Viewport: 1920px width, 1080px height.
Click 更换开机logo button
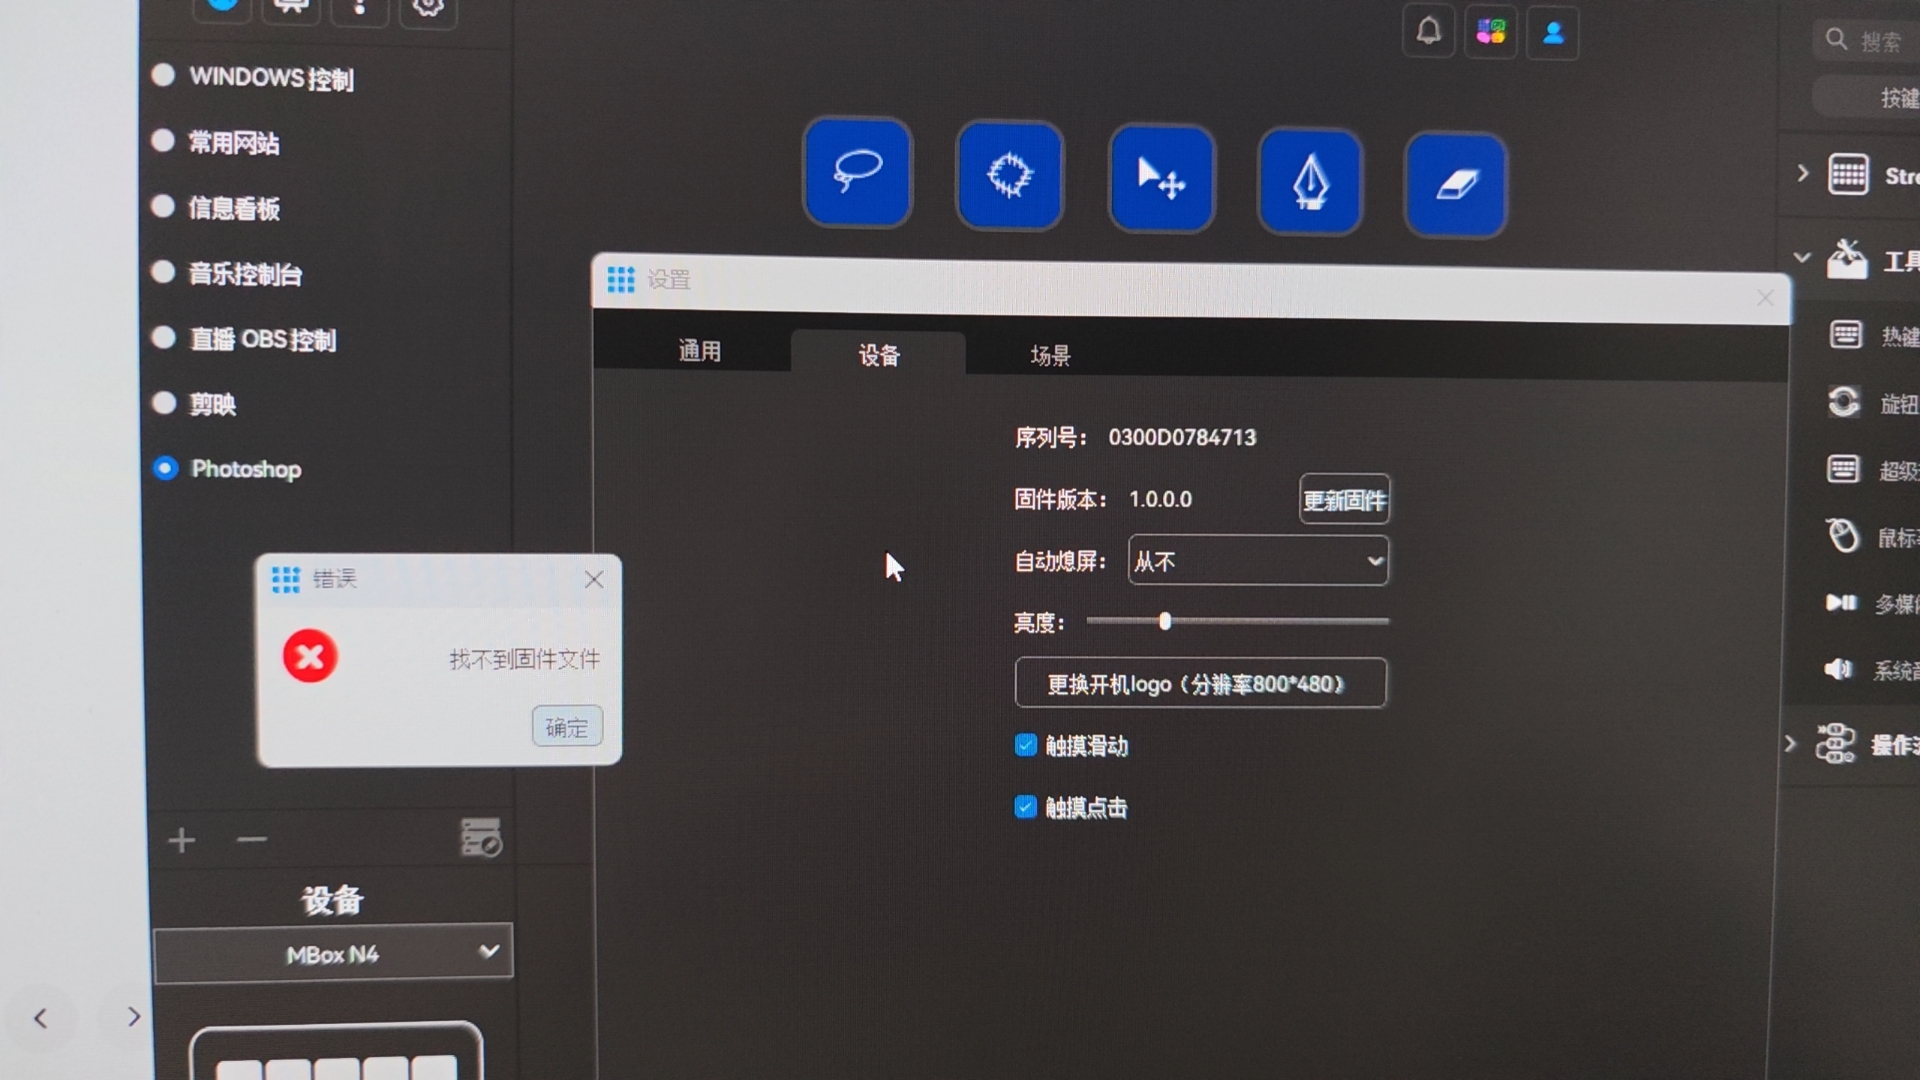[x=1200, y=683]
